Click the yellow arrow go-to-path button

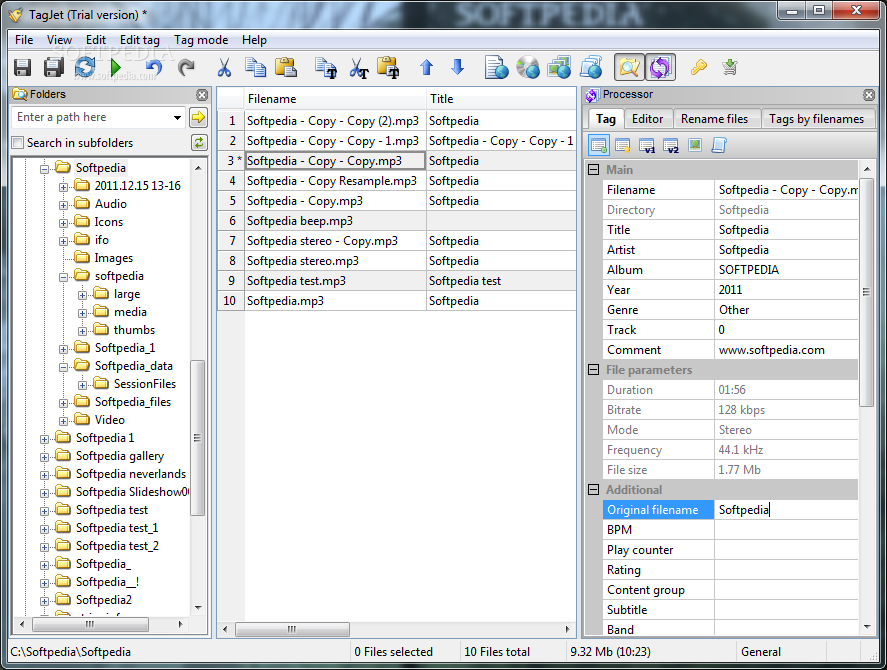tap(199, 117)
